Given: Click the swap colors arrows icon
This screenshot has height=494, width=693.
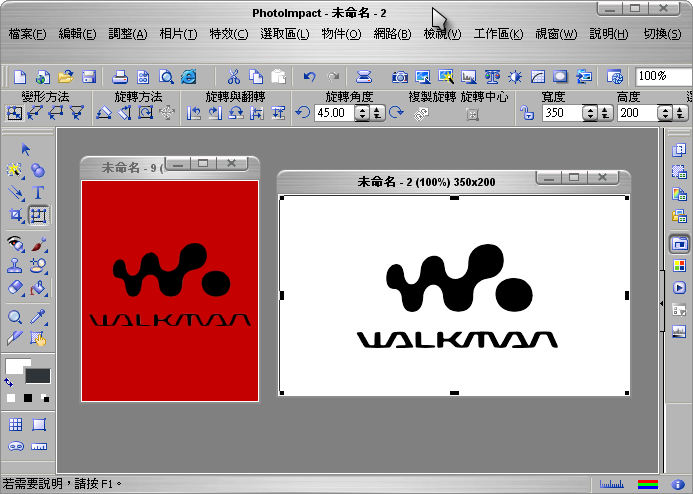Looking at the screenshot, I should tap(9, 383).
